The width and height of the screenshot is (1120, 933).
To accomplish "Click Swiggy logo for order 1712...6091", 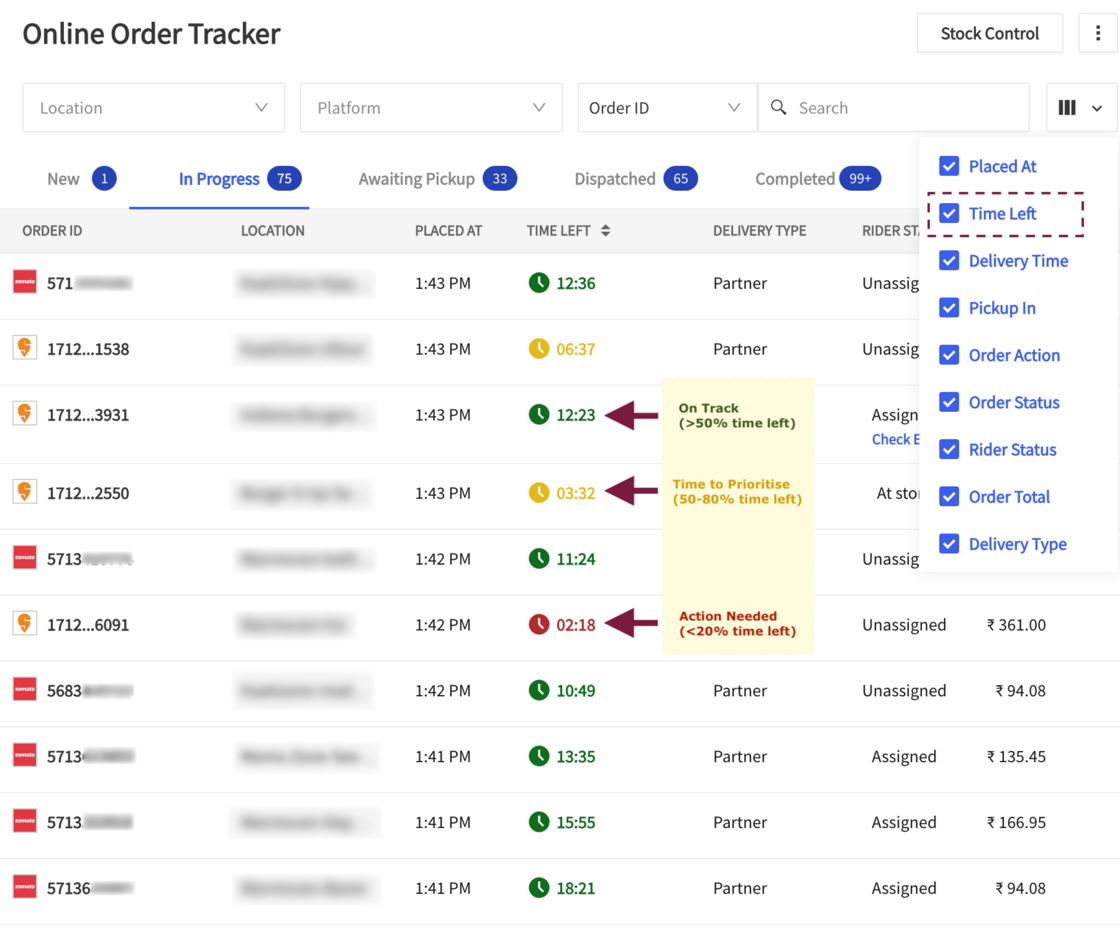I will [25, 624].
